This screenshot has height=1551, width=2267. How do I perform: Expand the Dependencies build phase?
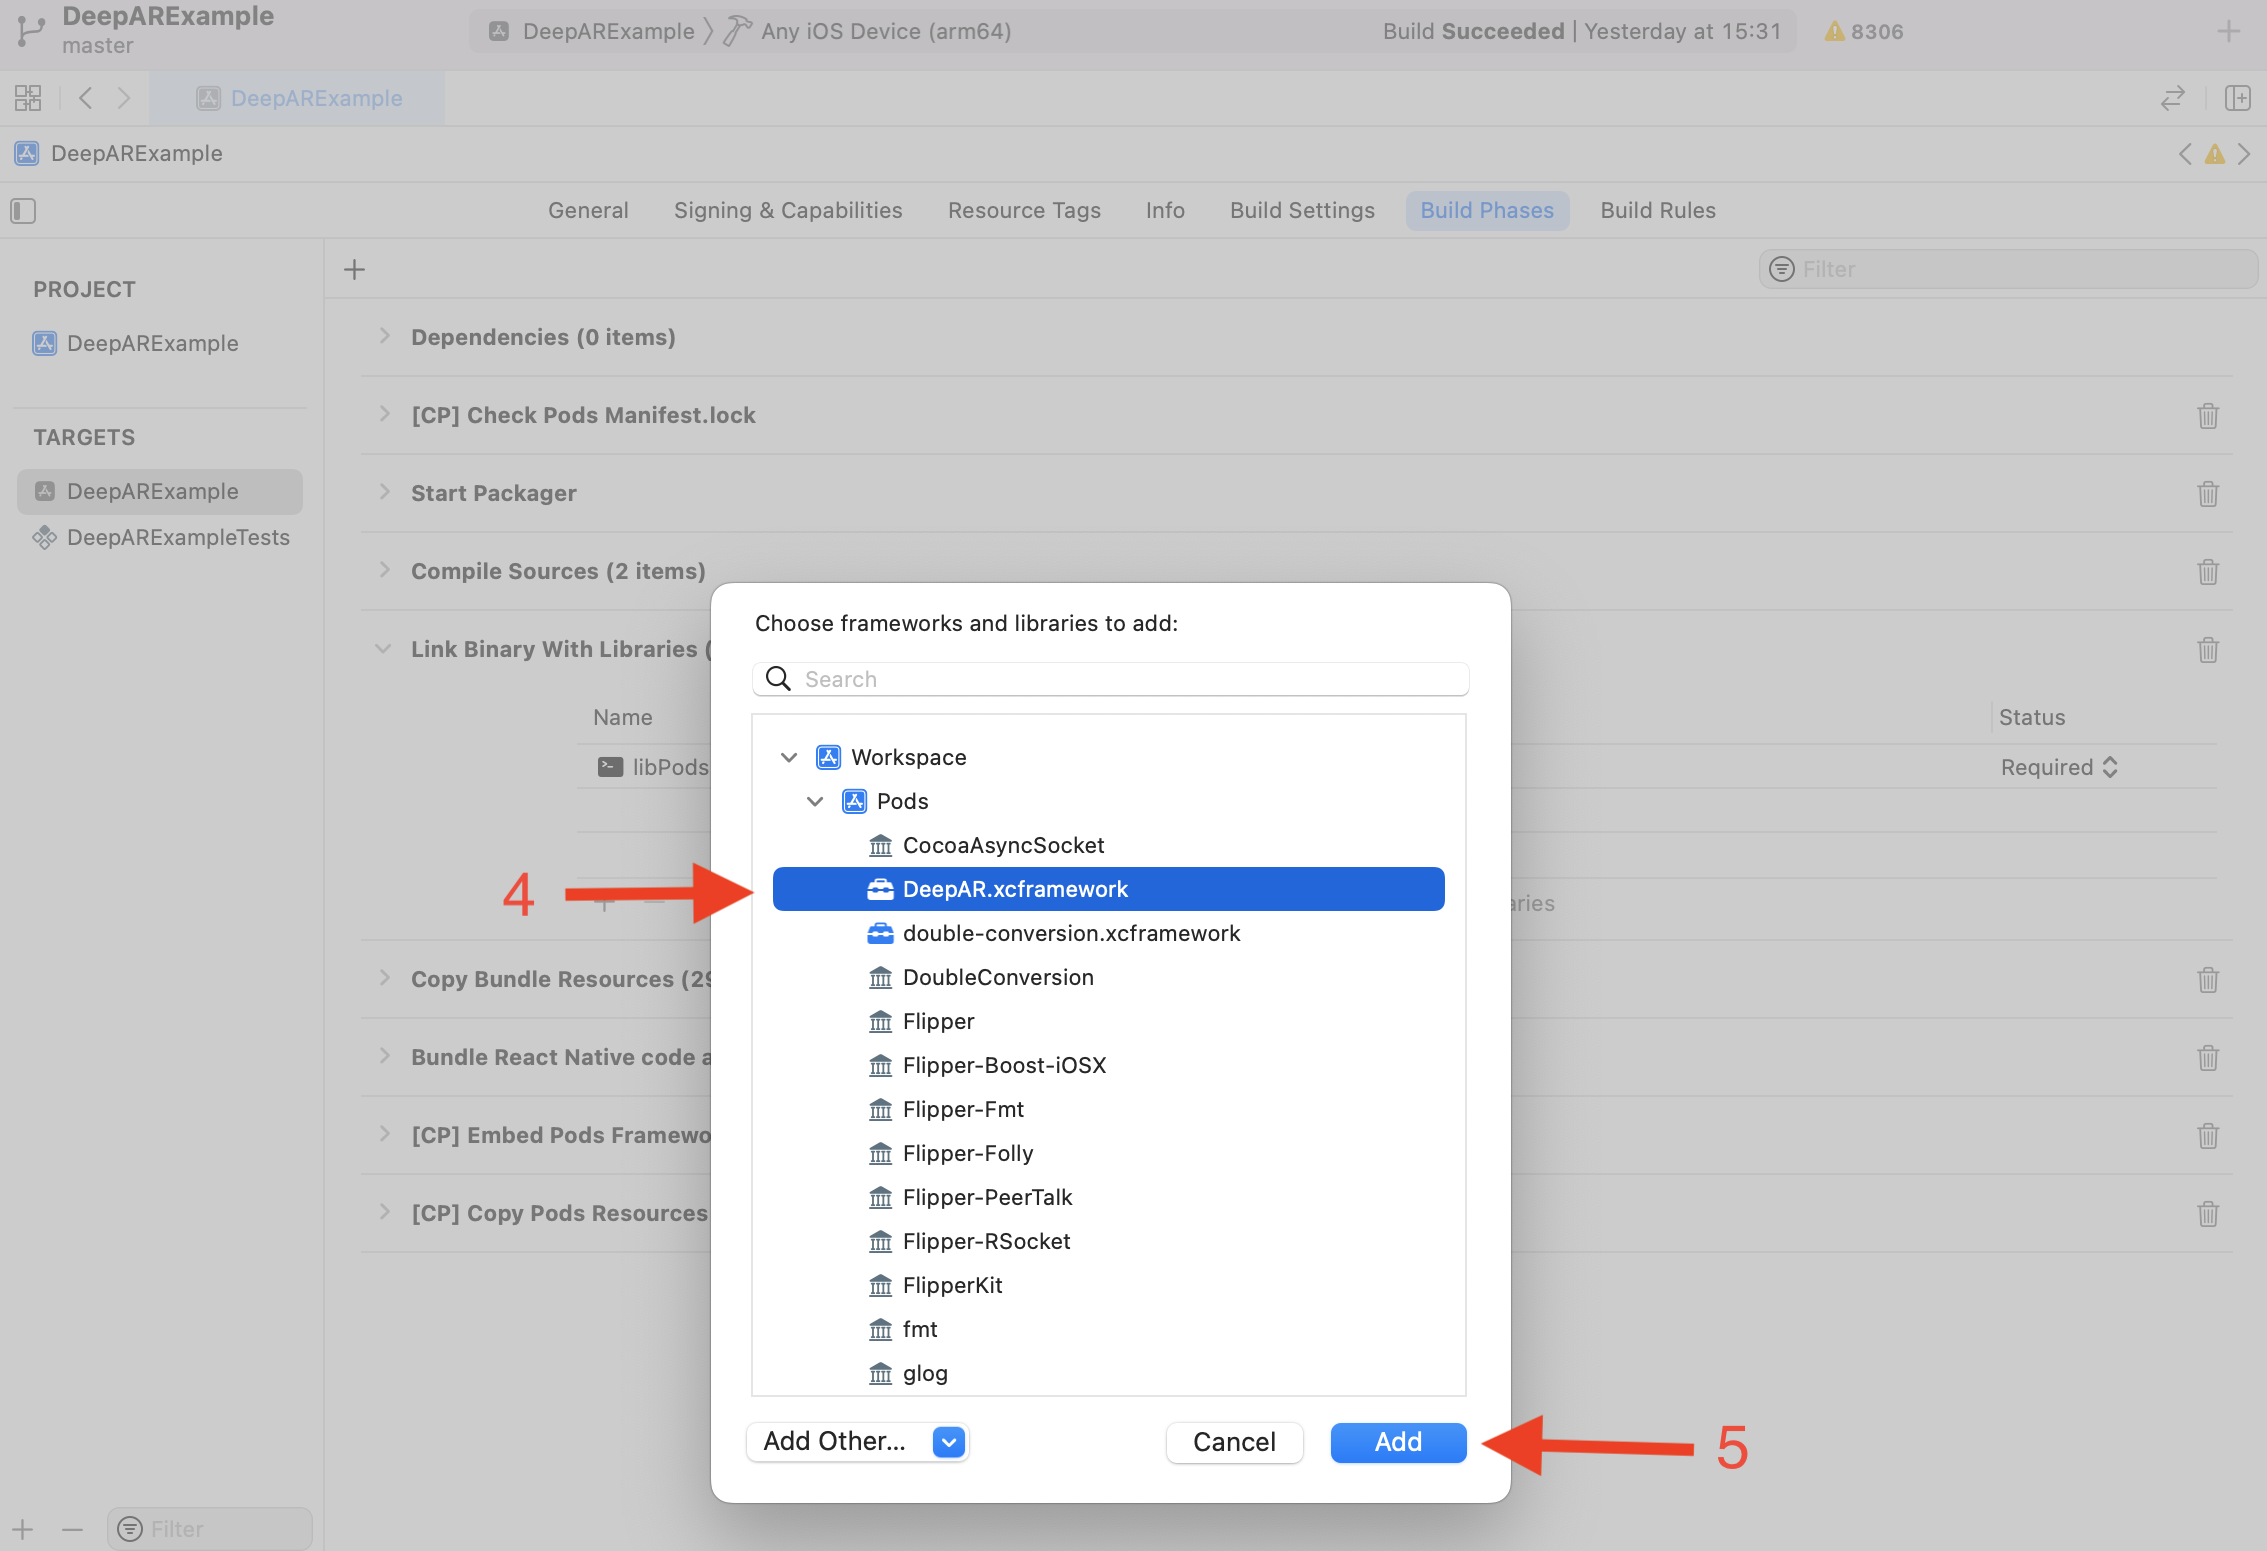(x=385, y=337)
